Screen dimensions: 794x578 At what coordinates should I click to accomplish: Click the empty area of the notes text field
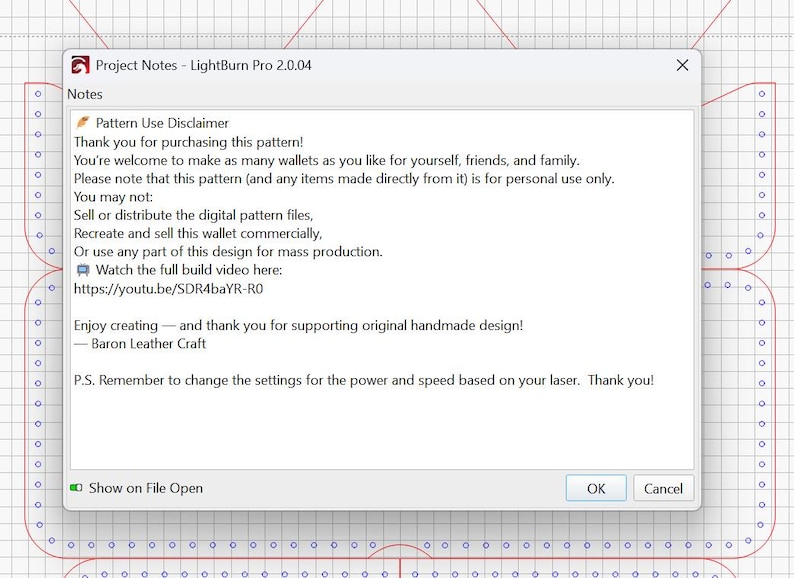point(382,431)
